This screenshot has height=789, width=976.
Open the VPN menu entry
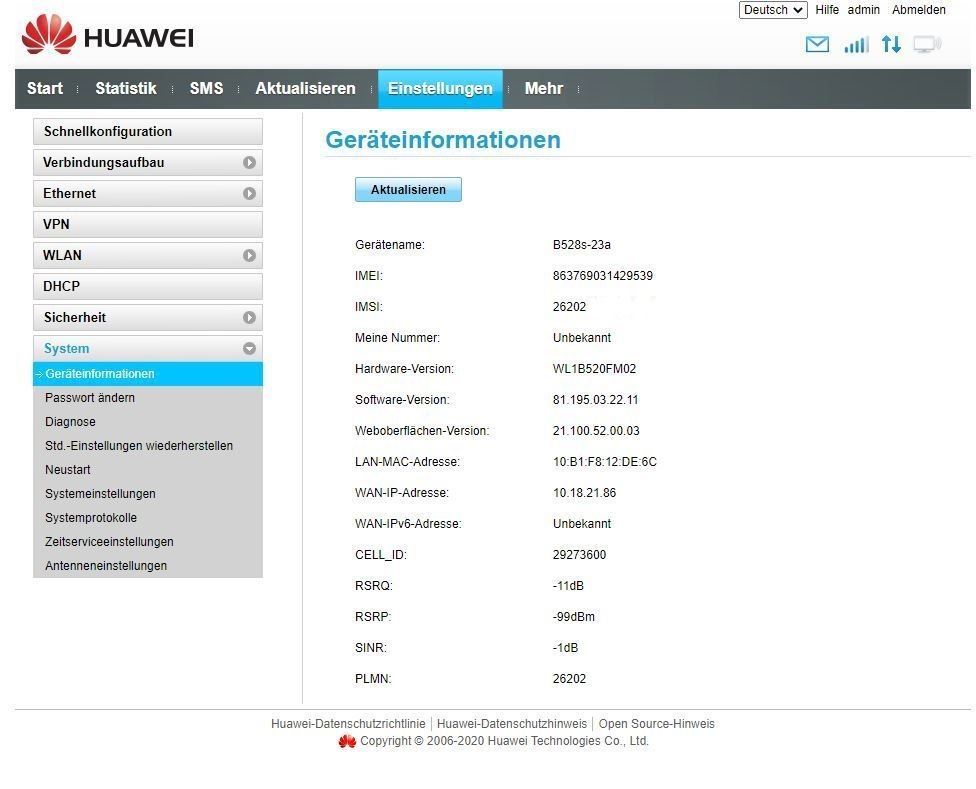[148, 225]
